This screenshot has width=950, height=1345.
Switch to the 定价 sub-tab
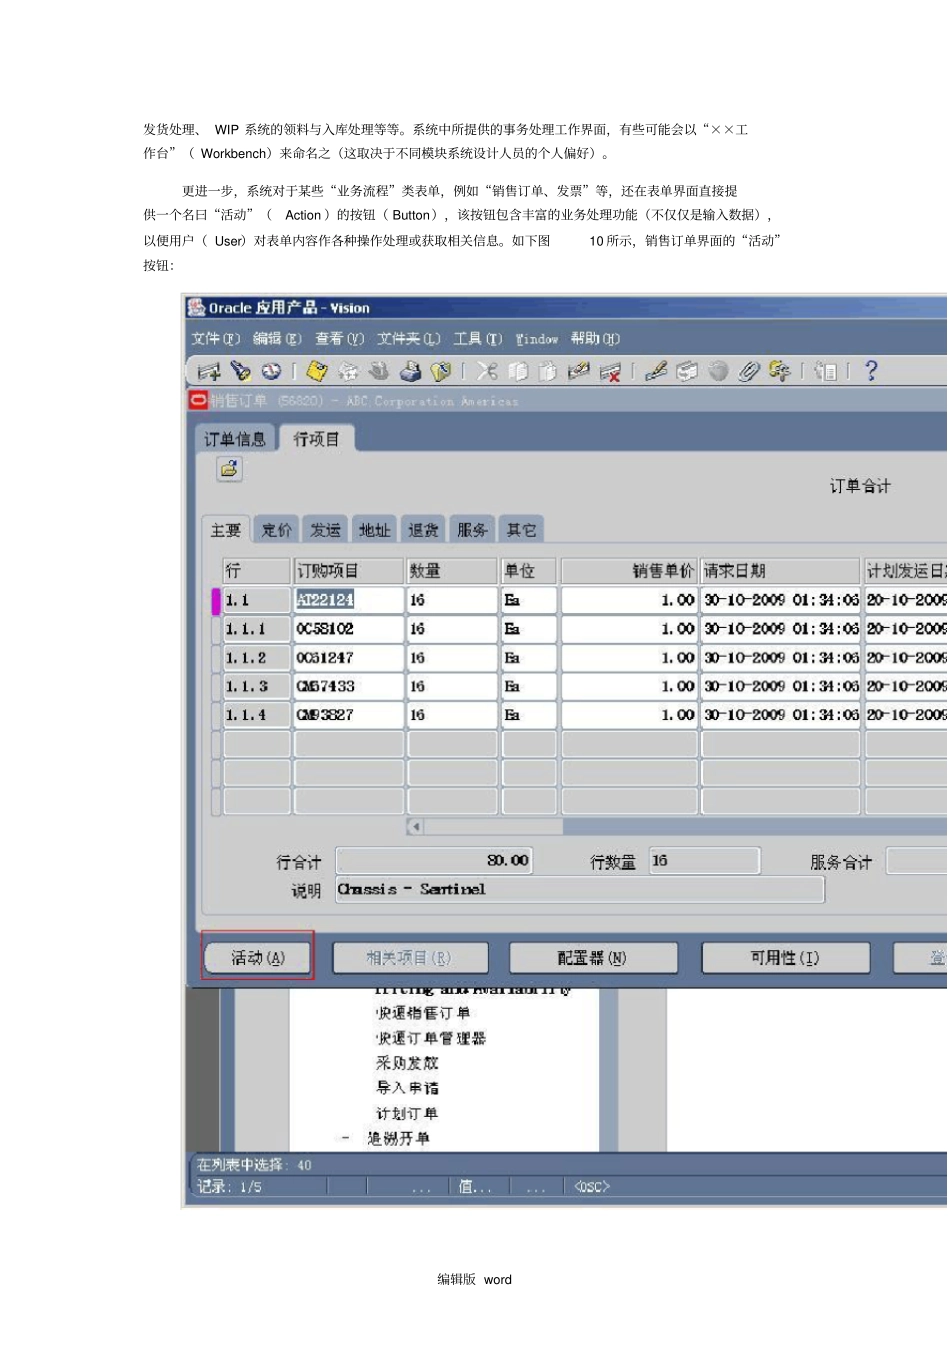pyautogui.click(x=277, y=530)
